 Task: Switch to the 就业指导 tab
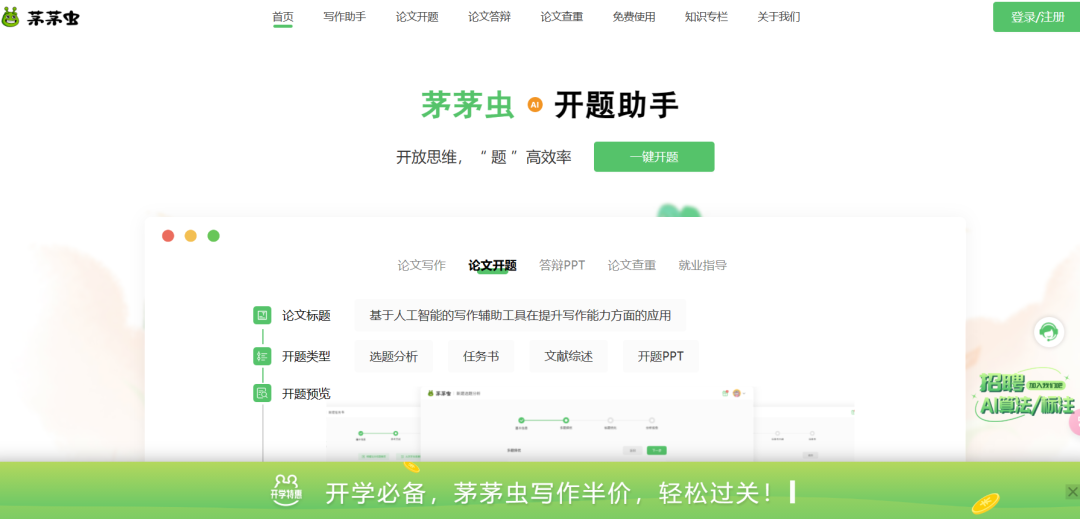[x=703, y=265]
